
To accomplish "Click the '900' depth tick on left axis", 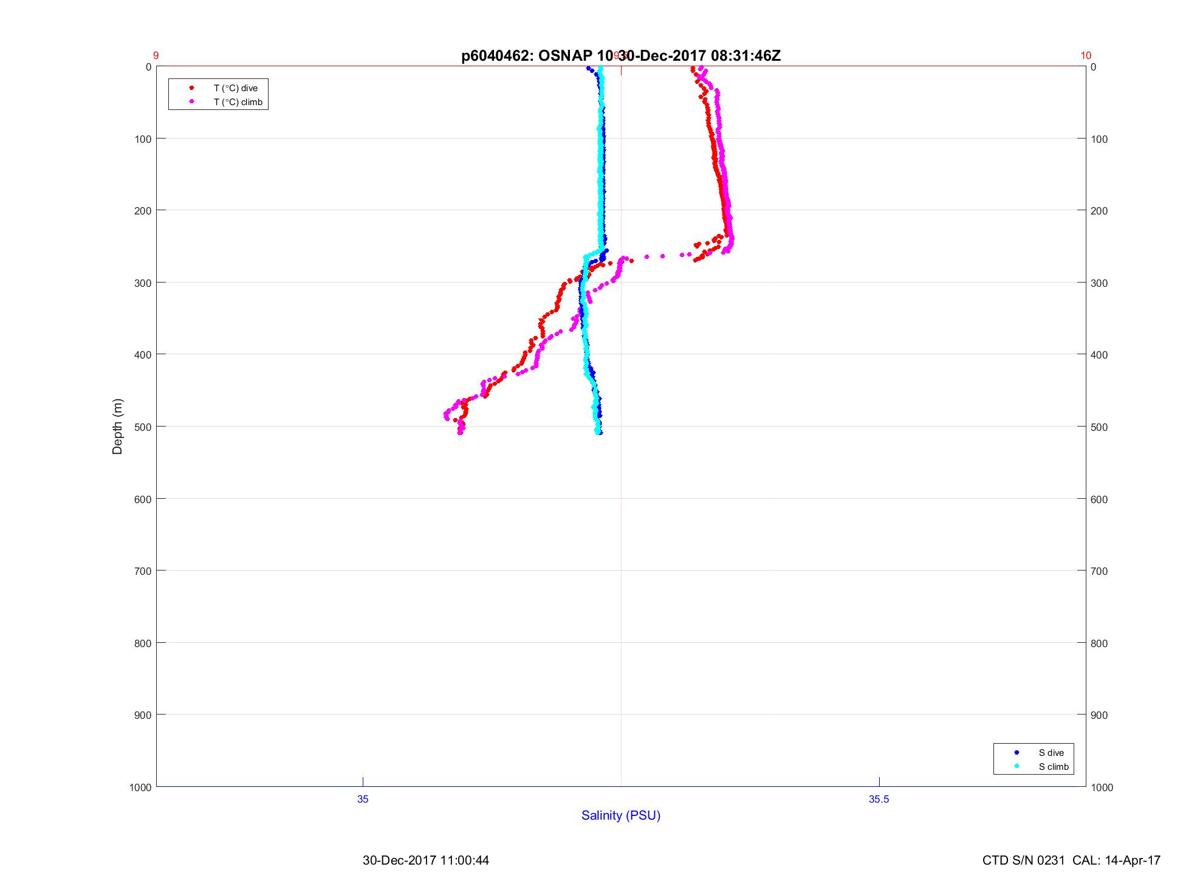I will point(143,715).
